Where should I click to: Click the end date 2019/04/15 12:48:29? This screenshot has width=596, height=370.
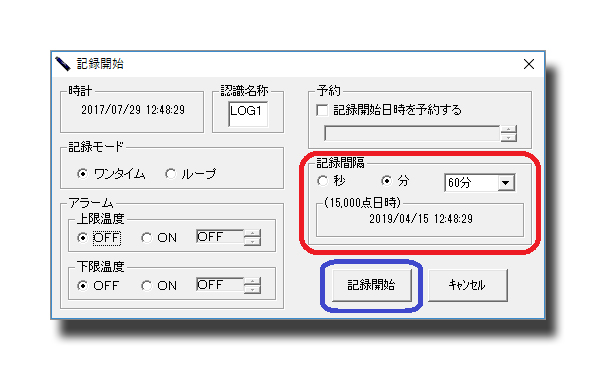click(421, 219)
